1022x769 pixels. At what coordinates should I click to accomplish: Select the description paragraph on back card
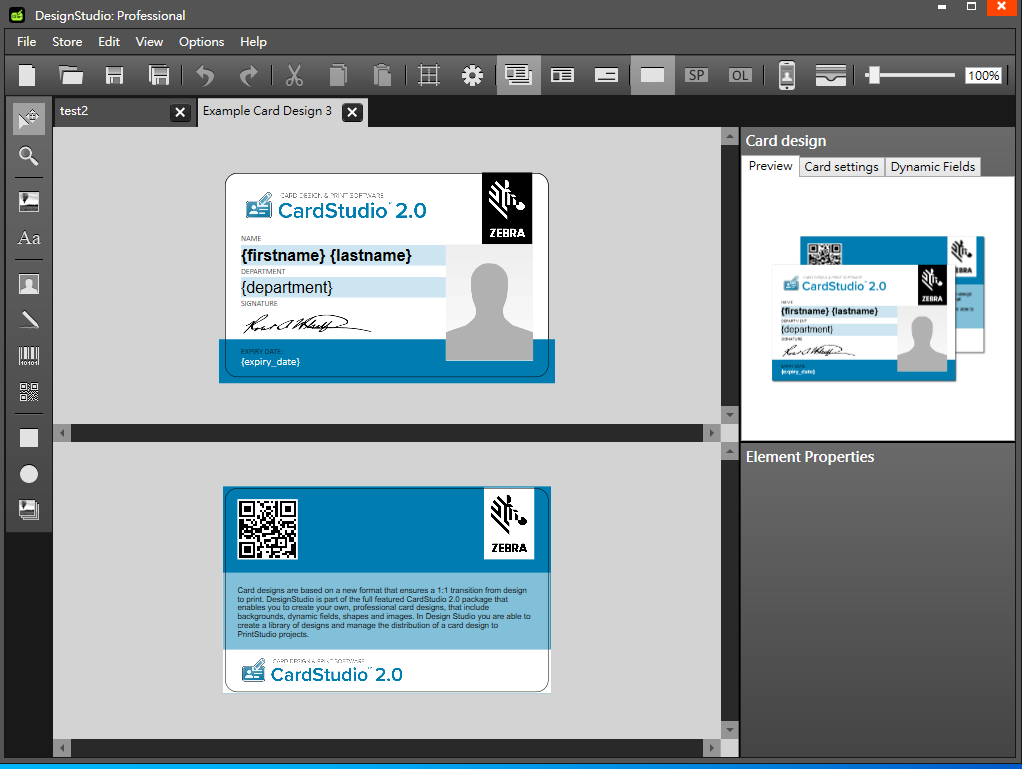[x=384, y=612]
